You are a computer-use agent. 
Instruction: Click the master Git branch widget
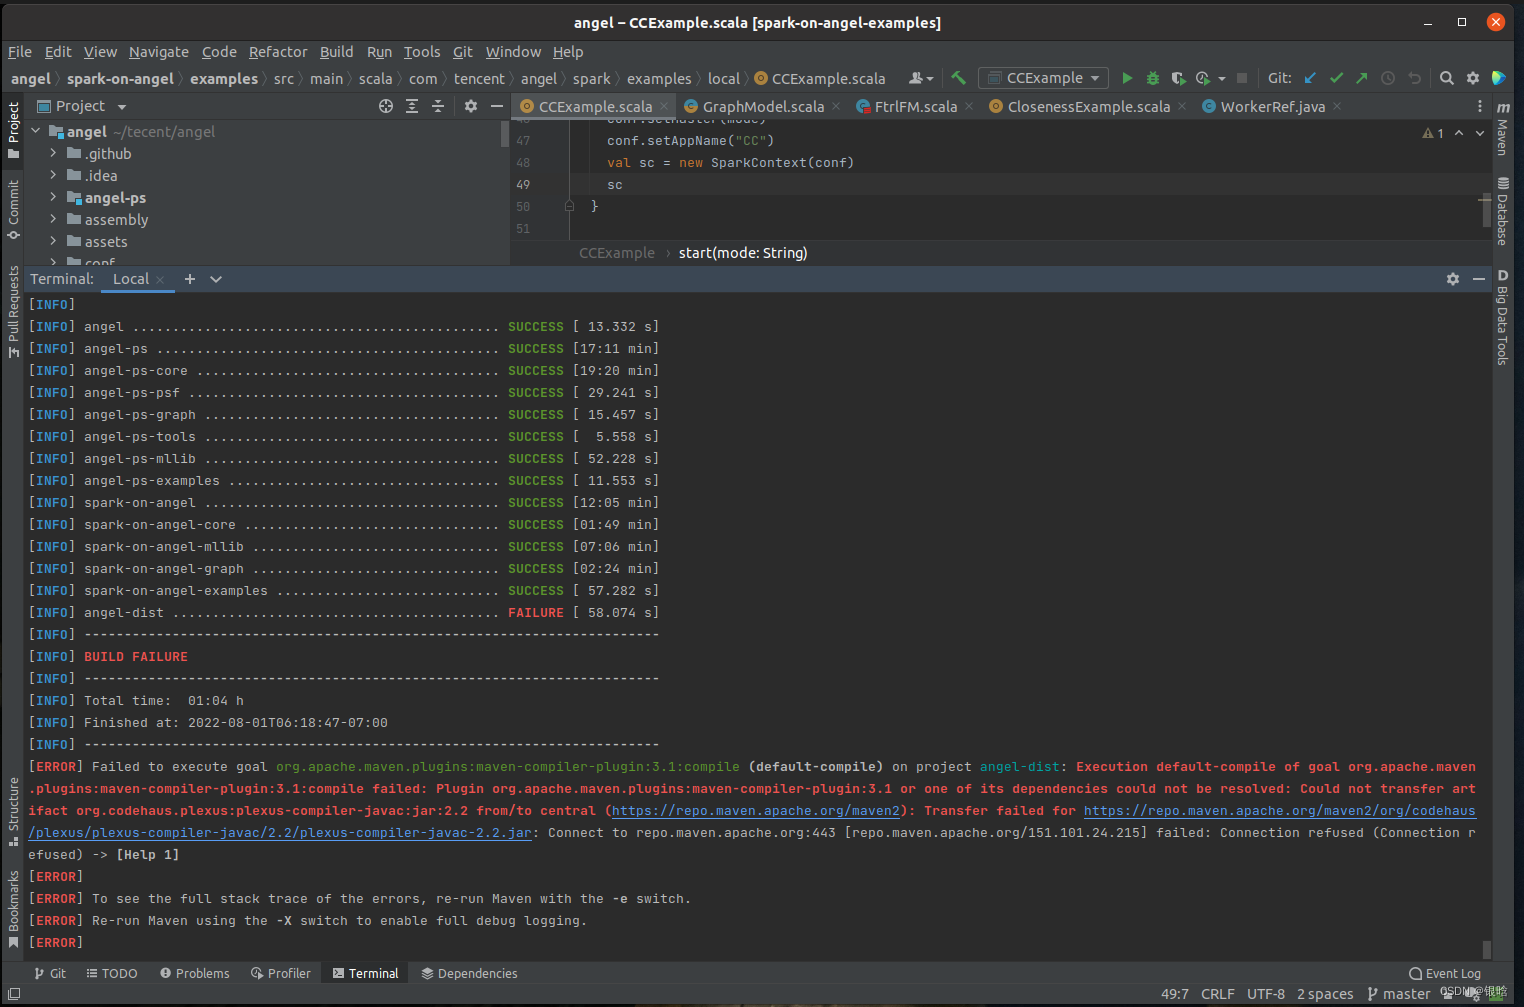pyautogui.click(x=1398, y=994)
